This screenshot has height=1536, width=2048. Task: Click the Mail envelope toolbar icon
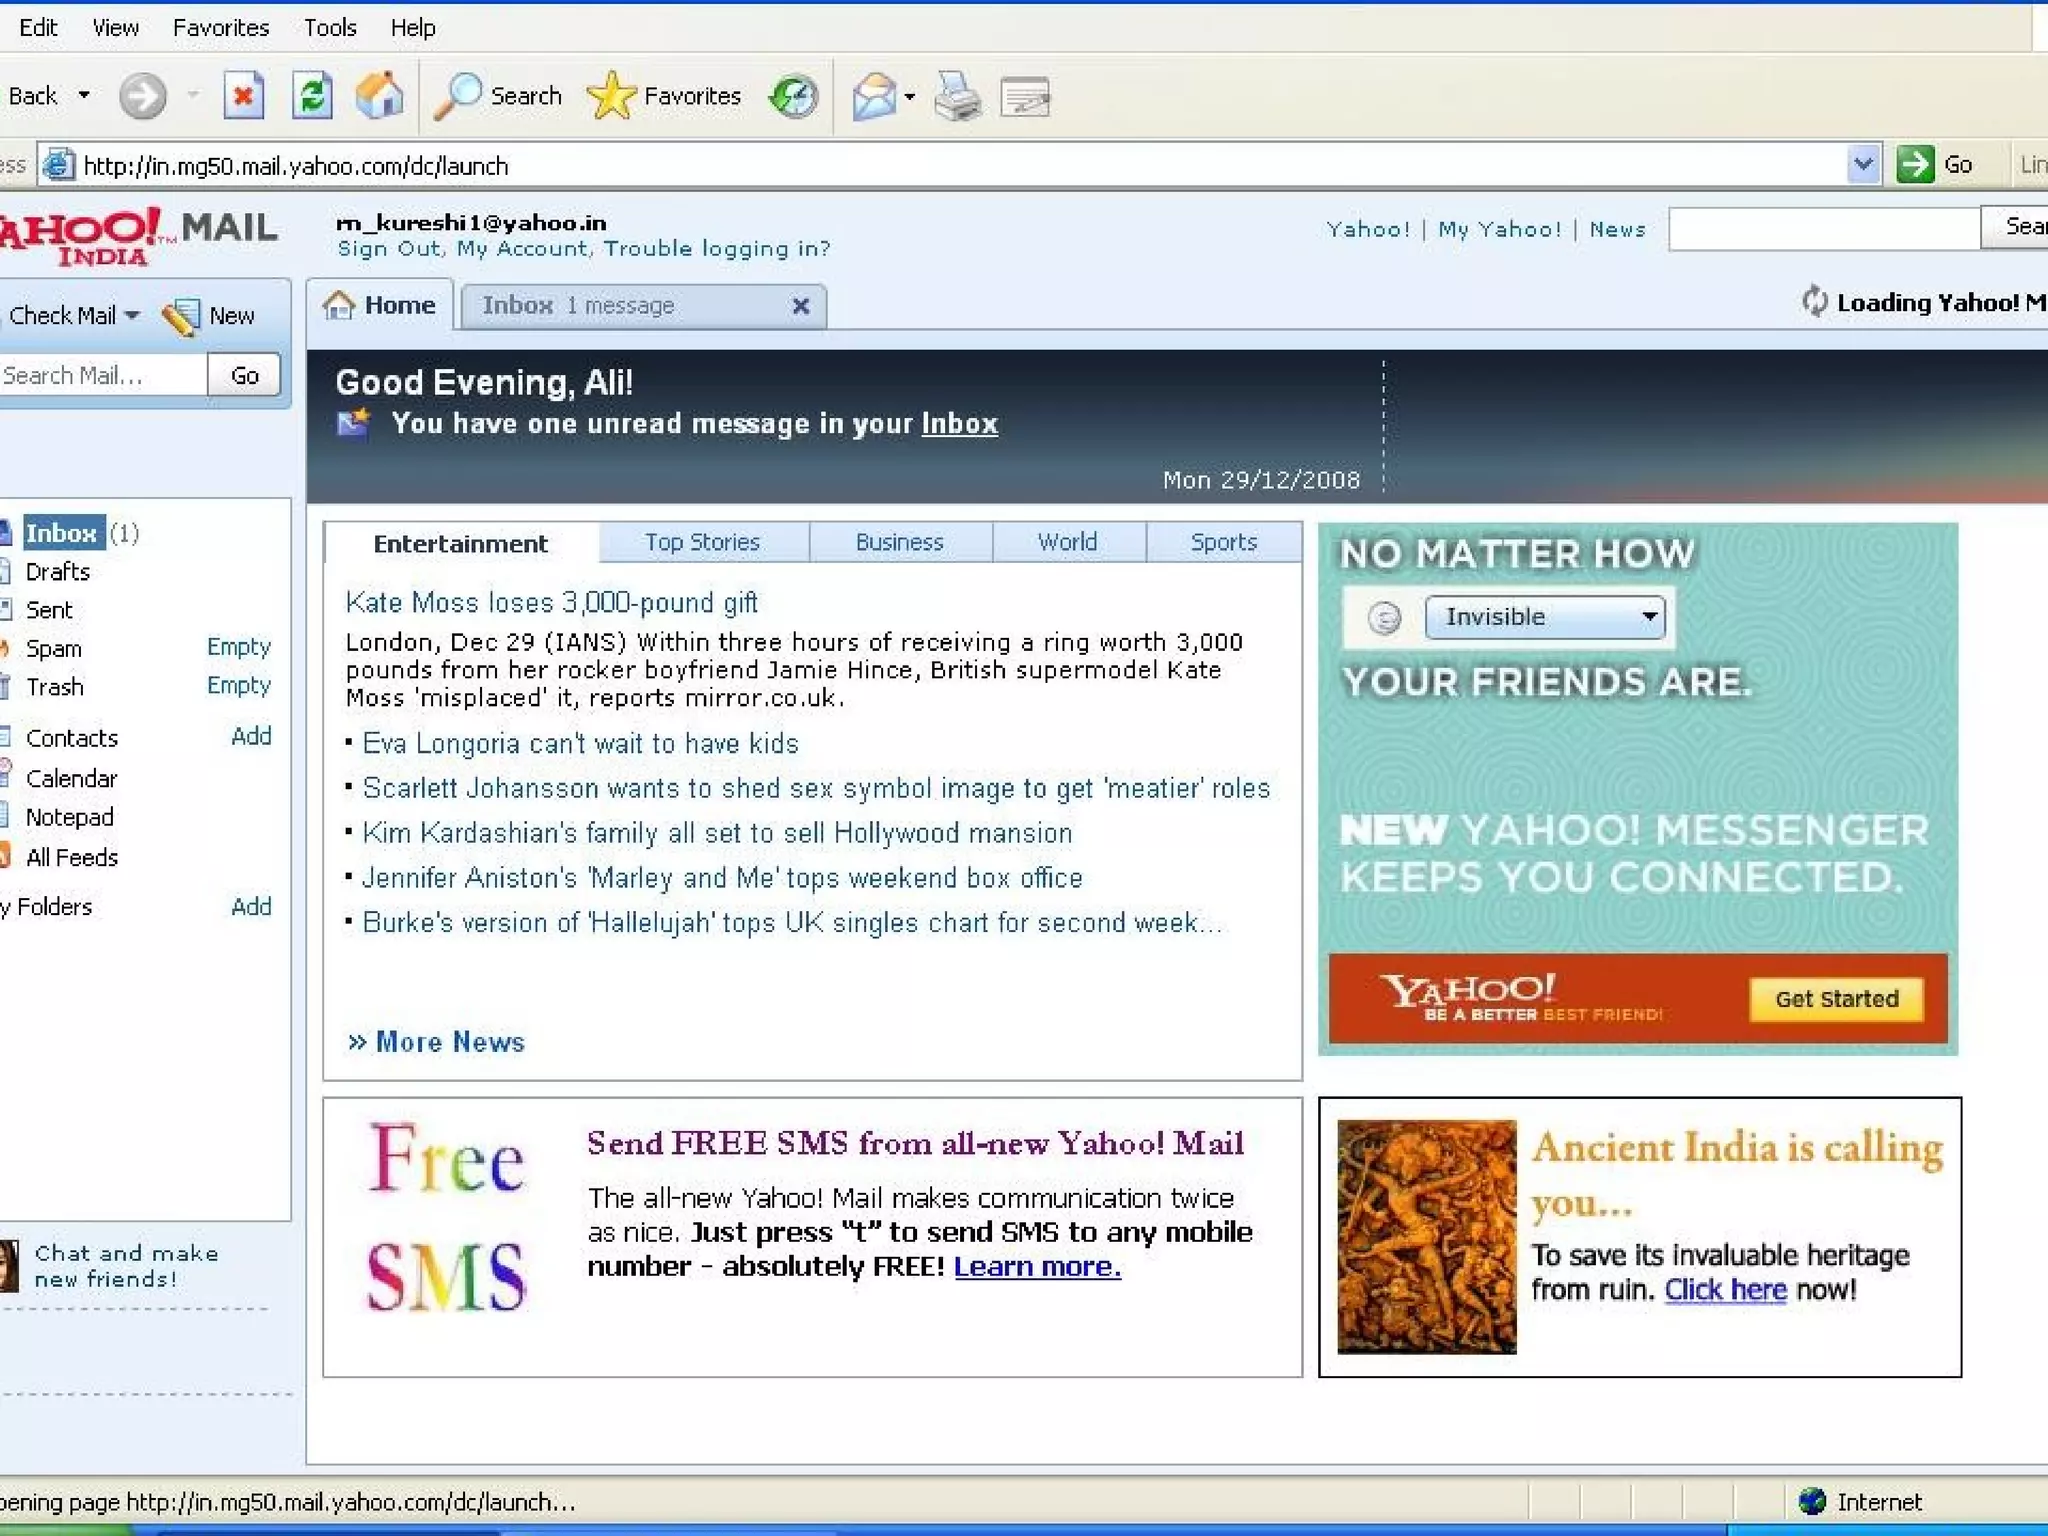pyautogui.click(x=875, y=97)
